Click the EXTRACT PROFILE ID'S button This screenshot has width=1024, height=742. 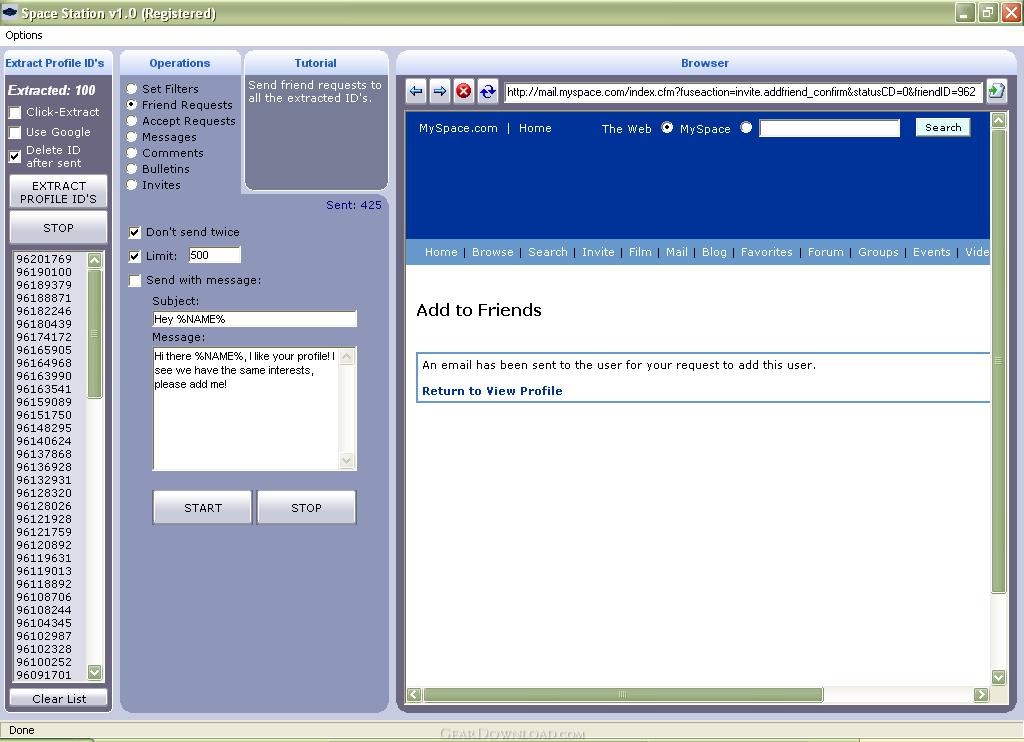click(x=58, y=192)
